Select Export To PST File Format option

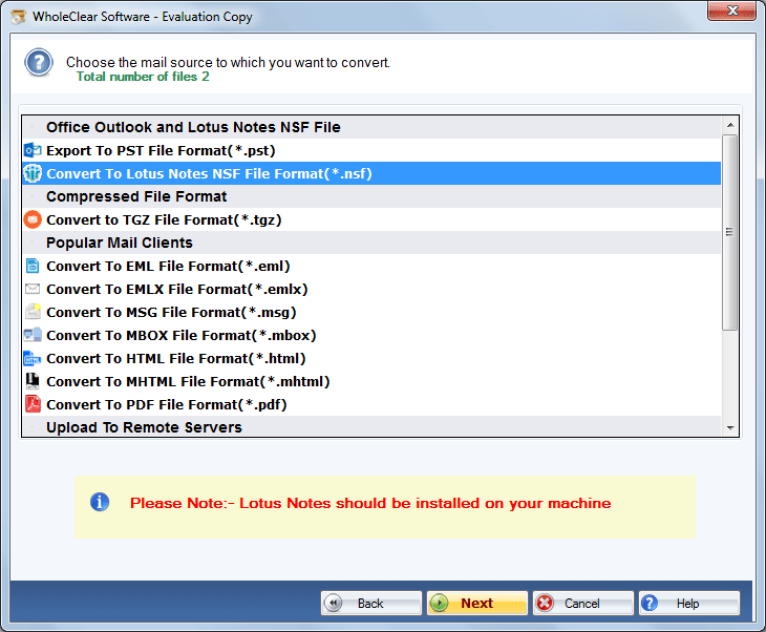pos(371,150)
